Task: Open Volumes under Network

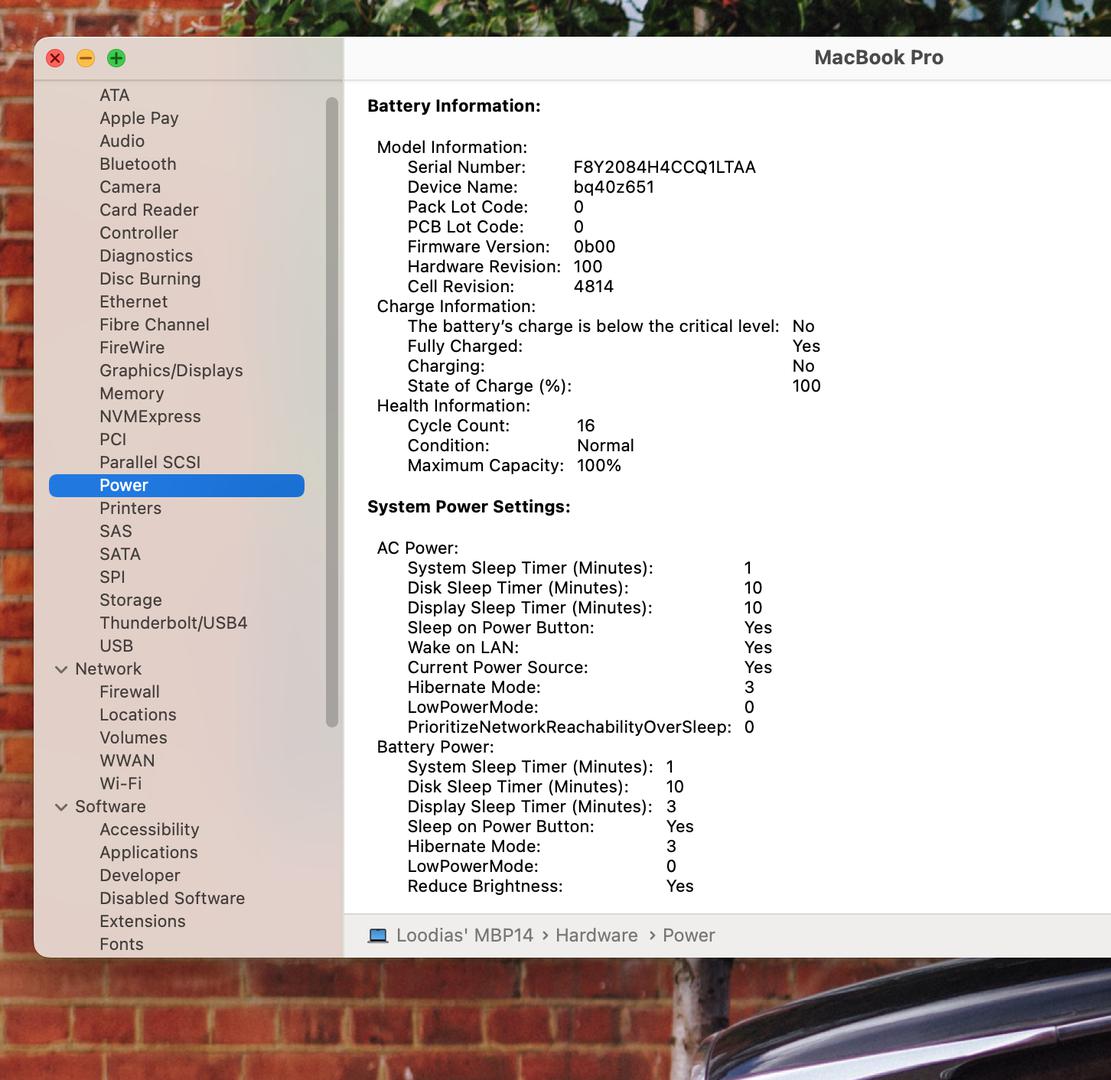Action: tap(133, 738)
